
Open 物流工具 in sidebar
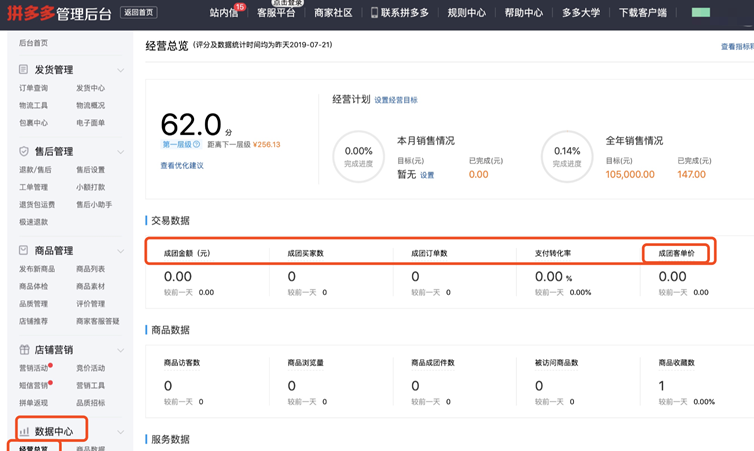click(x=33, y=105)
